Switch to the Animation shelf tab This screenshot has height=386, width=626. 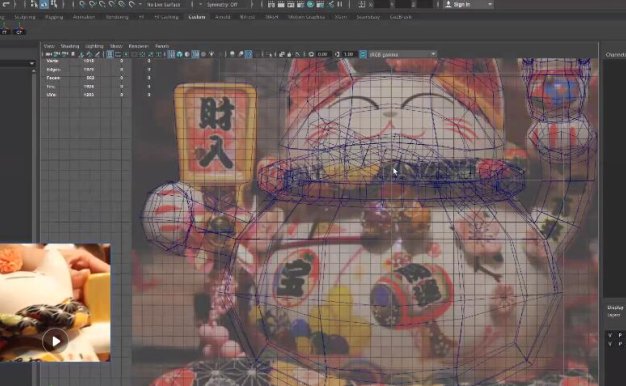(x=84, y=17)
